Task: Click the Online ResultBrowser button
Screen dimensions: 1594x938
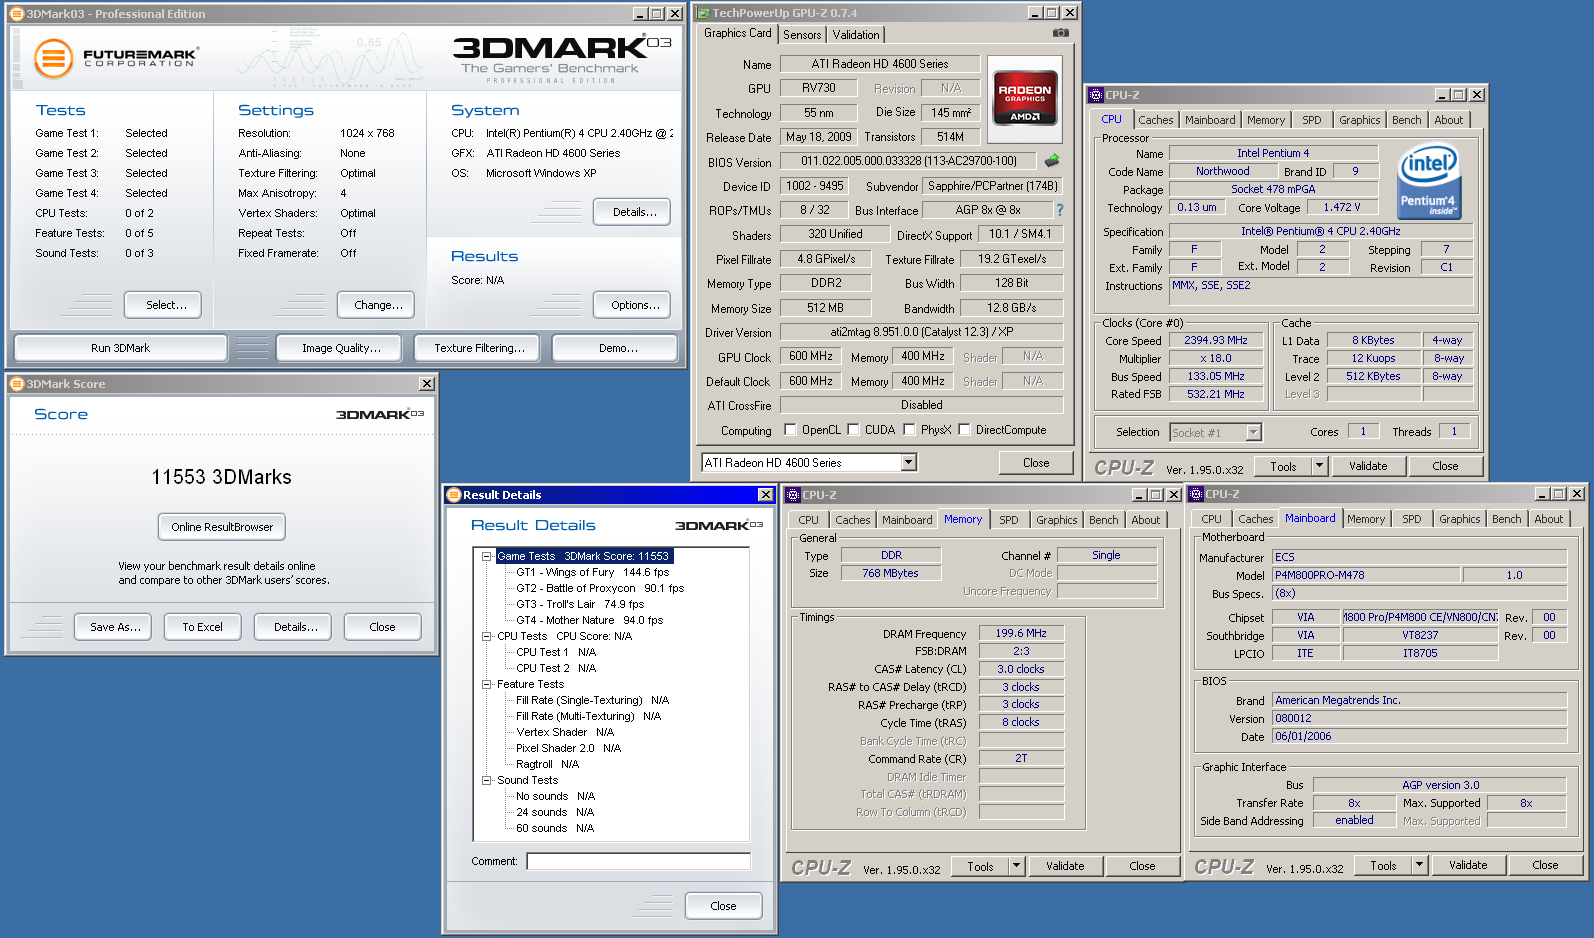Action: tap(222, 527)
